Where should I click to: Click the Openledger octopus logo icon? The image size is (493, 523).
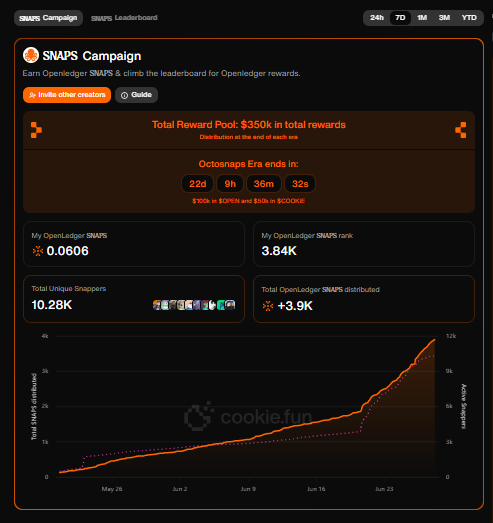click(x=31, y=55)
